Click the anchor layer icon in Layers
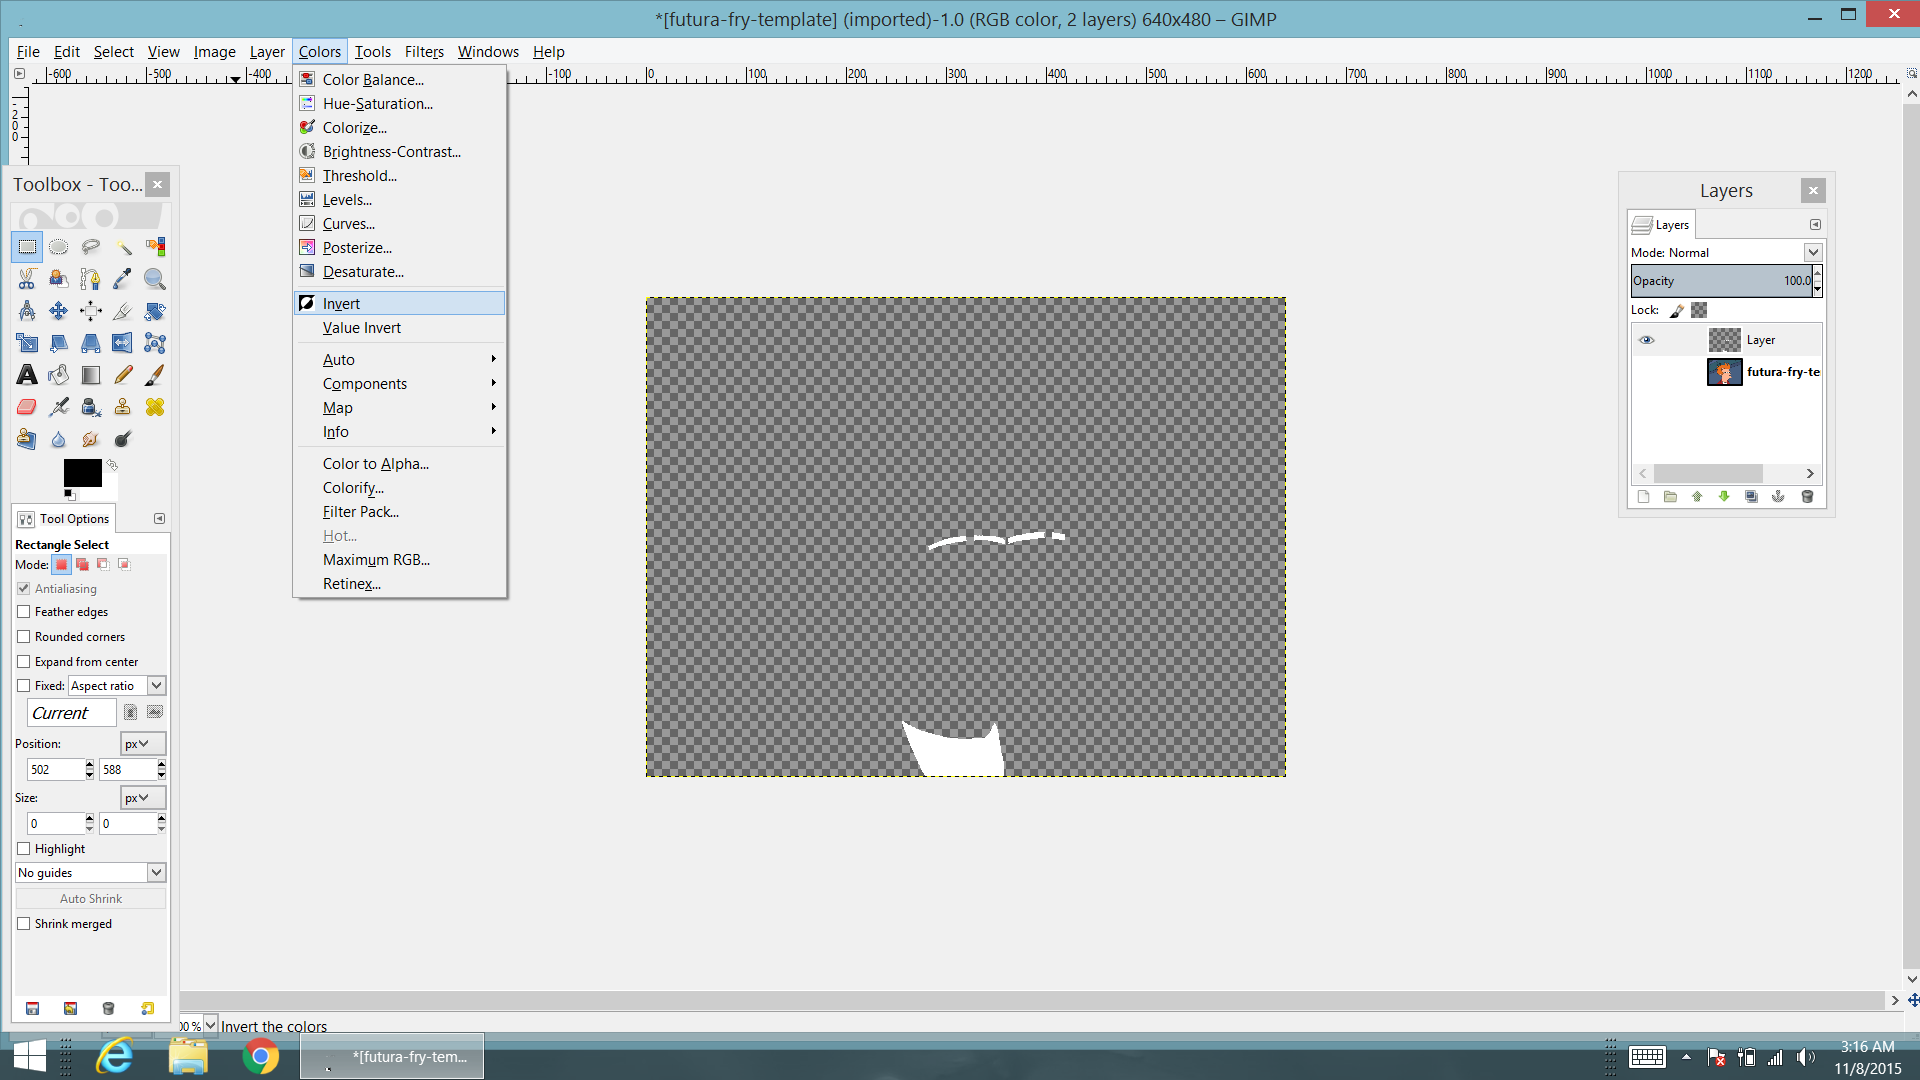The image size is (1920, 1080). click(1778, 497)
